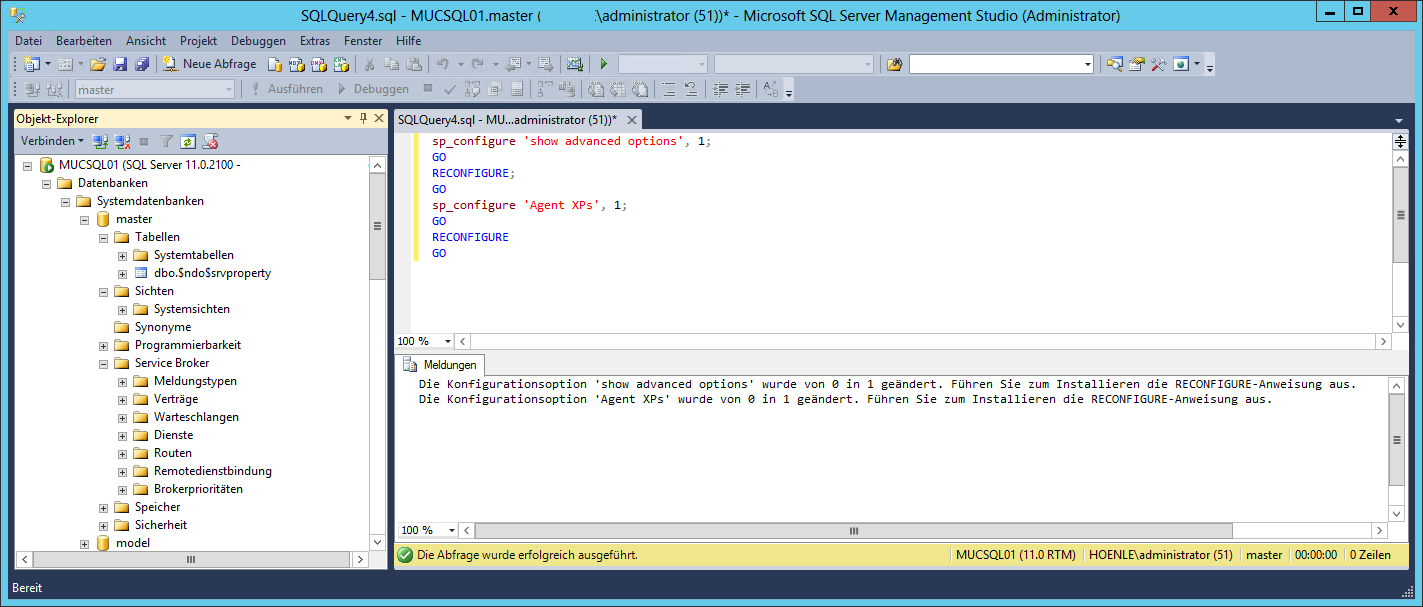Open the Debuggen menu
Image resolution: width=1423 pixels, height=607 pixels.
pyautogui.click(x=258, y=41)
